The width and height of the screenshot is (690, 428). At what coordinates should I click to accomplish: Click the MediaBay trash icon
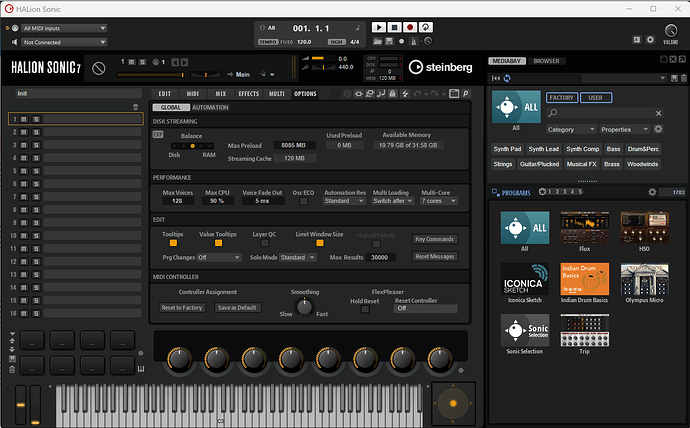click(x=683, y=78)
